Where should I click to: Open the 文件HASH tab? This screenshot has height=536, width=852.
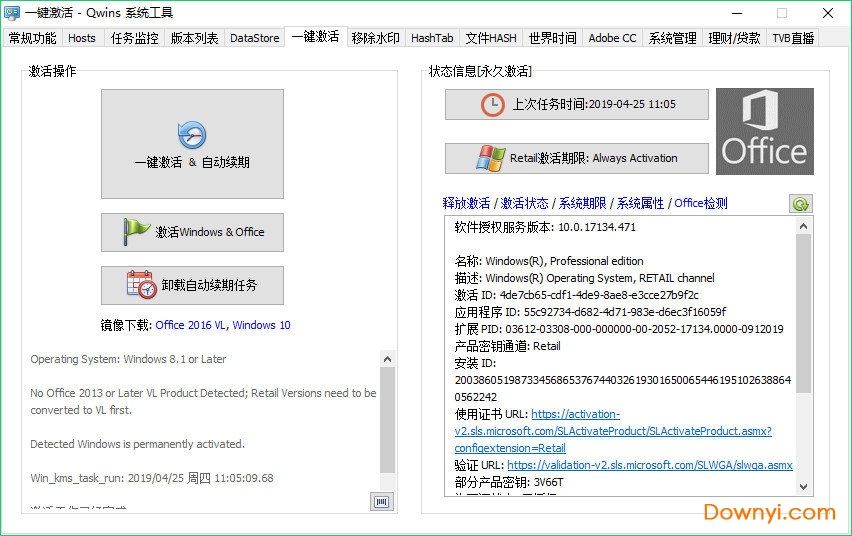click(x=491, y=38)
